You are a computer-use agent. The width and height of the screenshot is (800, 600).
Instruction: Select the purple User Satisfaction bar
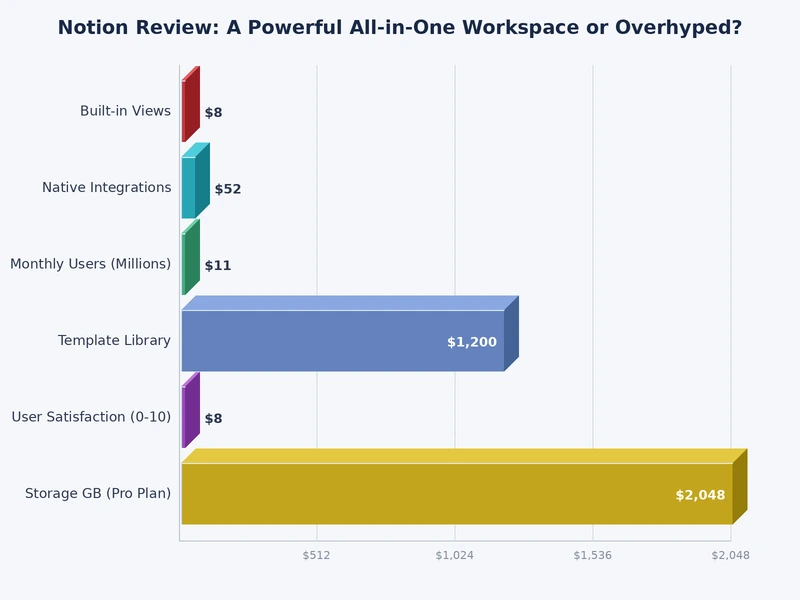click(191, 410)
